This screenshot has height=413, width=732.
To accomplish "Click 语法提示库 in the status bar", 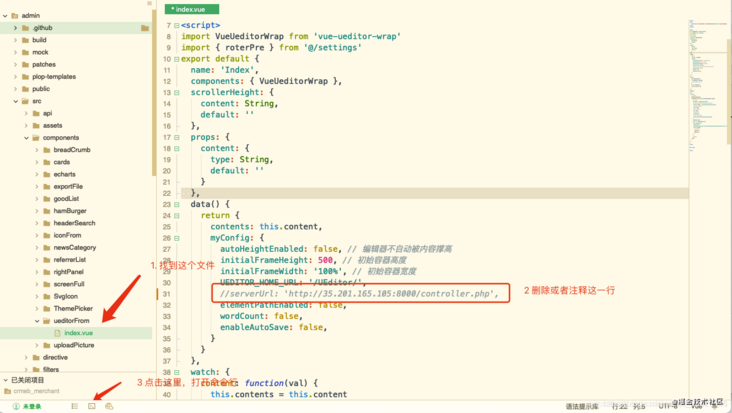I will (x=582, y=406).
